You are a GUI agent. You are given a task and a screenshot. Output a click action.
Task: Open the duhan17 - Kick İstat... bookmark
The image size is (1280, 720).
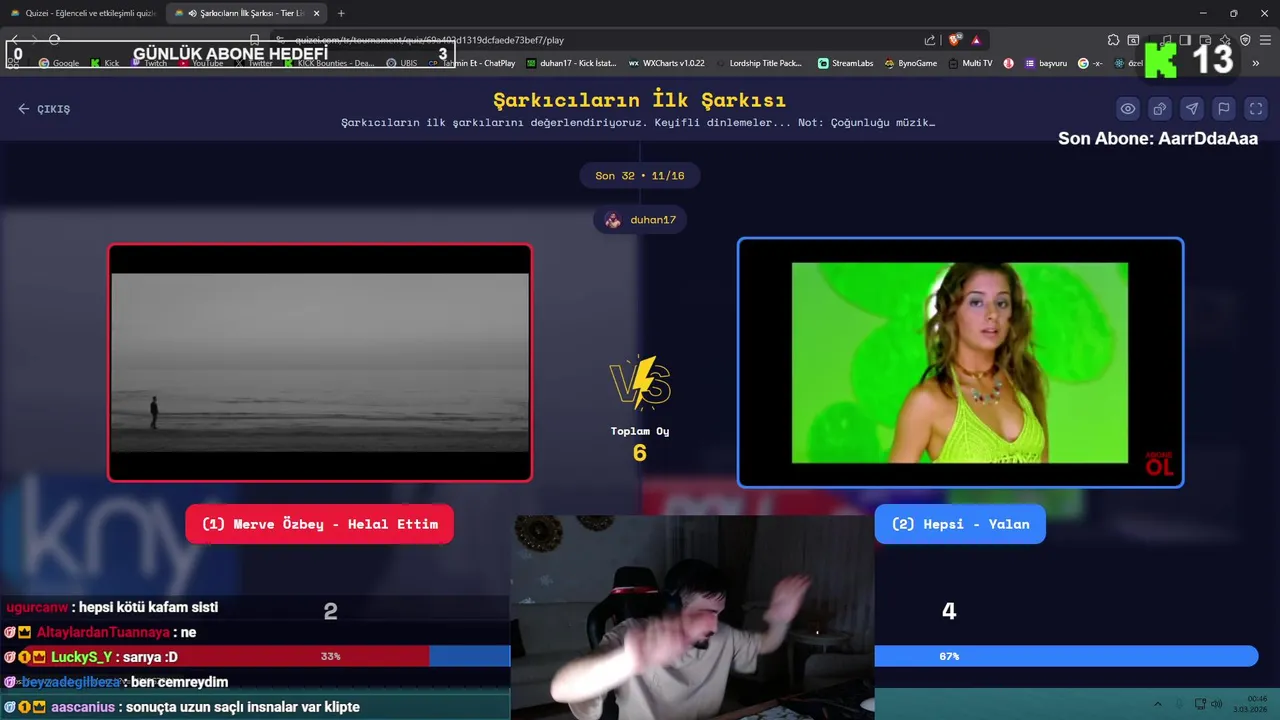571,63
